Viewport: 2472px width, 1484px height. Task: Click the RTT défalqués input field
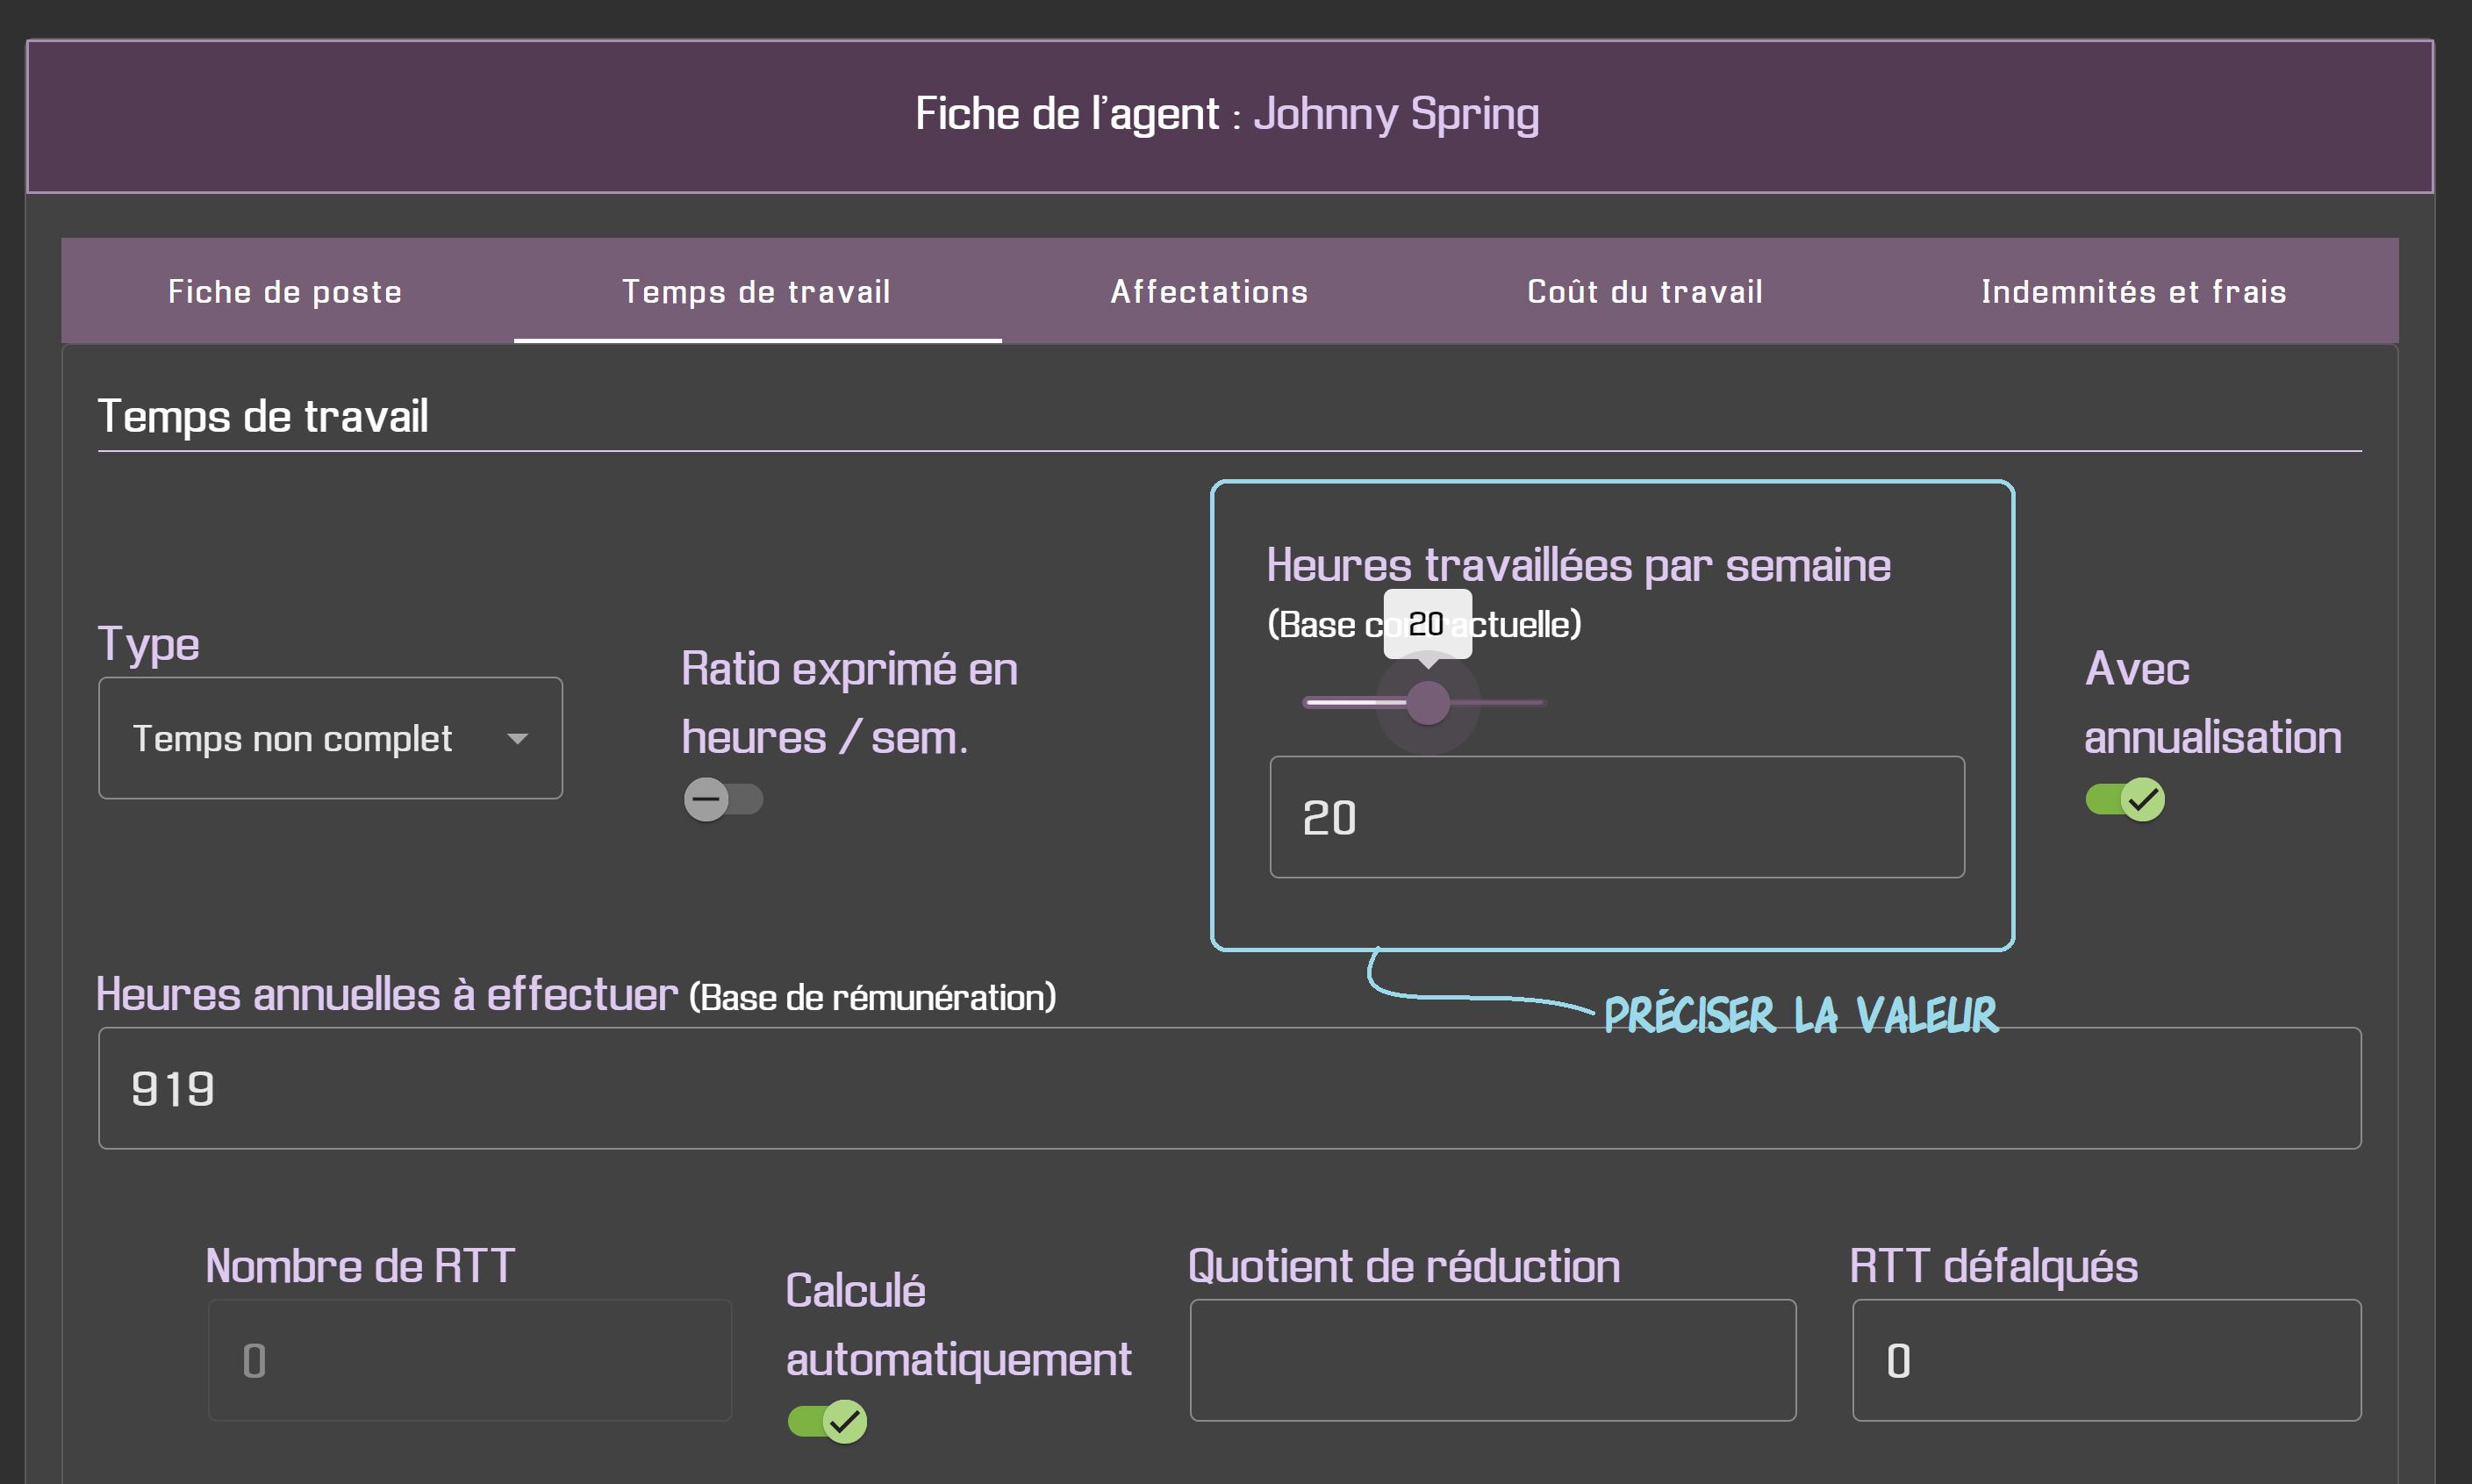pyautogui.click(x=2107, y=1360)
